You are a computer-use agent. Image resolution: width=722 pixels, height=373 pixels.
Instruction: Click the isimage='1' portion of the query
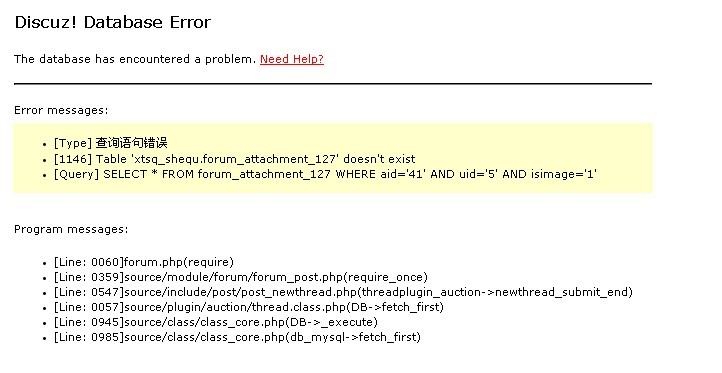tap(564, 175)
